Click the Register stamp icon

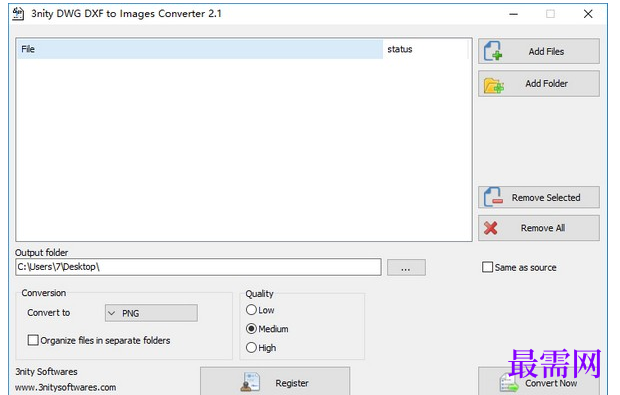(x=251, y=382)
